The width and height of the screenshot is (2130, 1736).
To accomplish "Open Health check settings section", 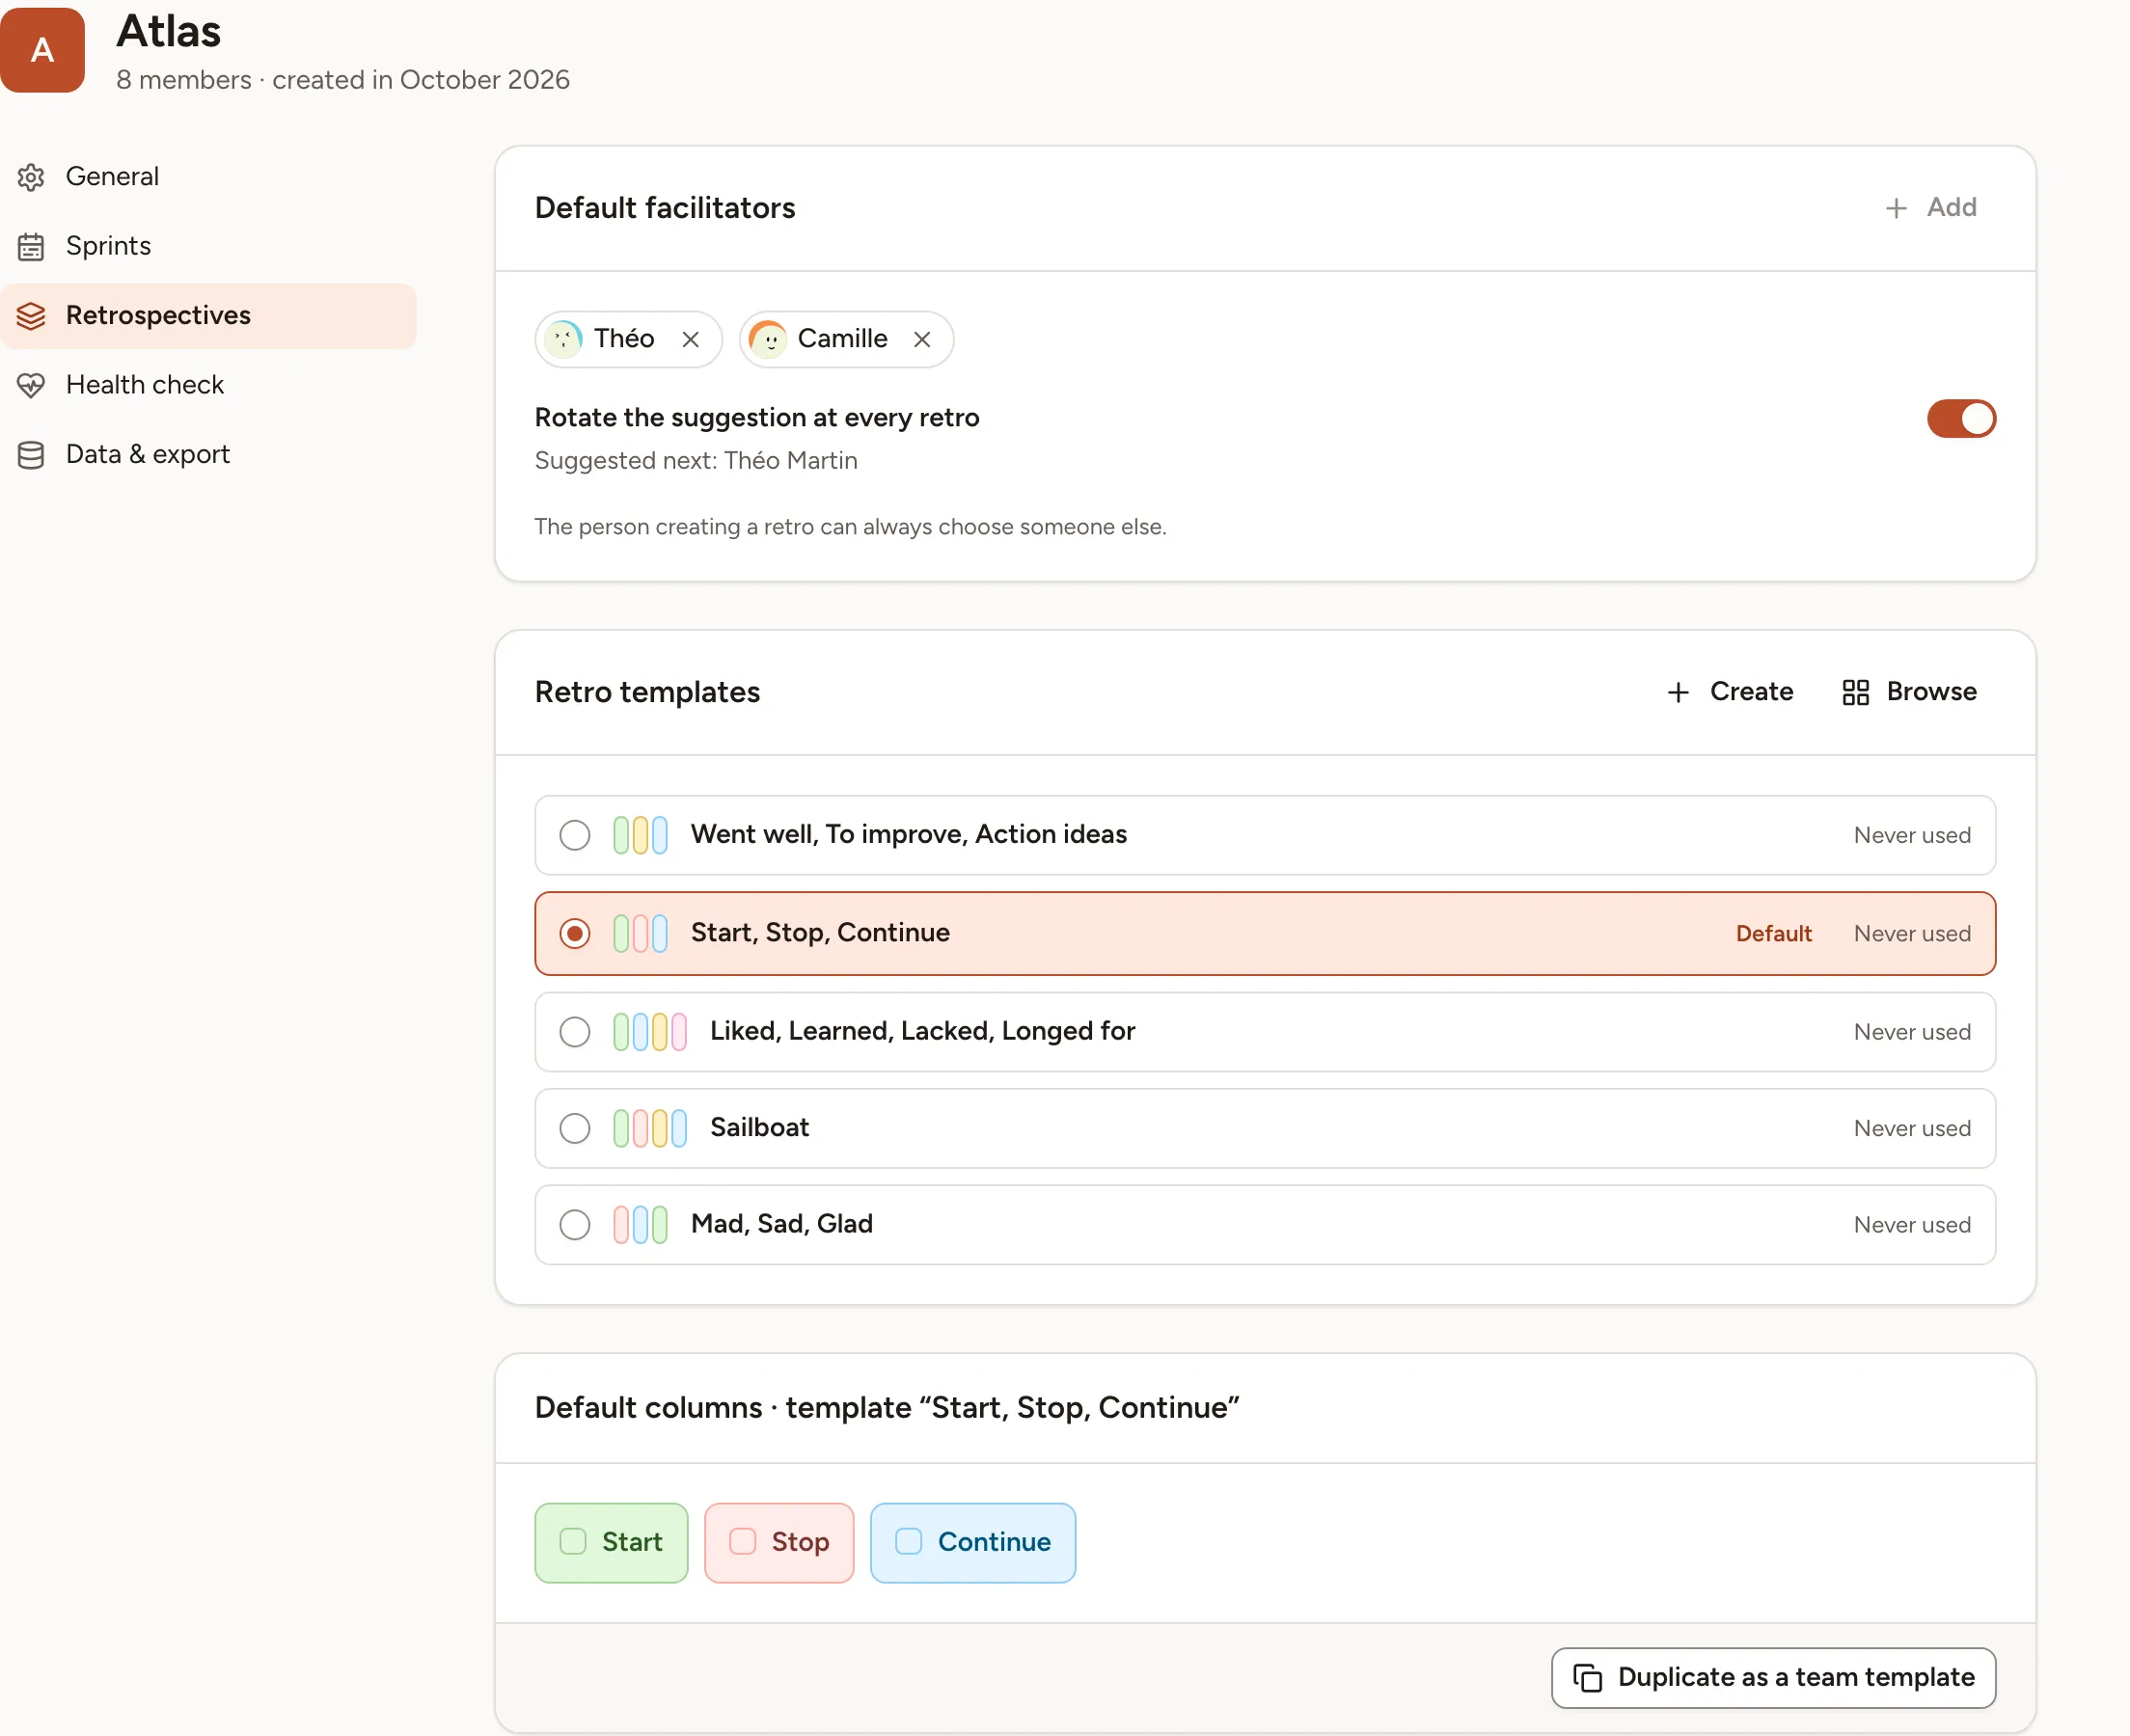I will click(x=208, y=385).
